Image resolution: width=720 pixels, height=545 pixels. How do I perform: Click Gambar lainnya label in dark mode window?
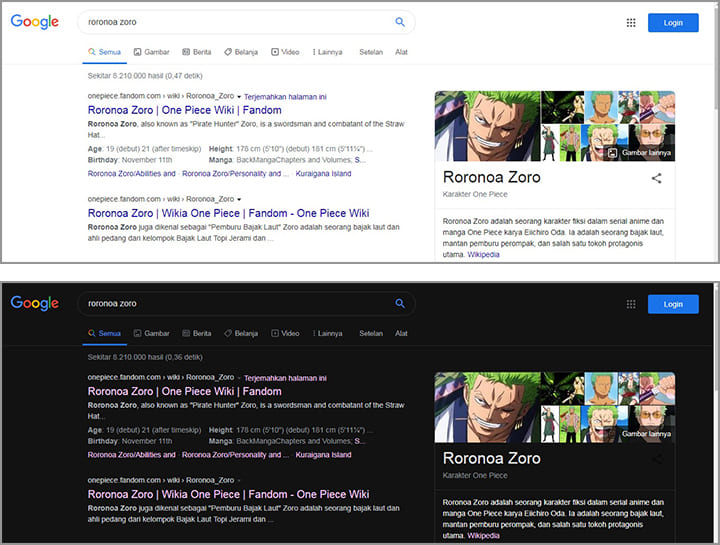(646, 434)
